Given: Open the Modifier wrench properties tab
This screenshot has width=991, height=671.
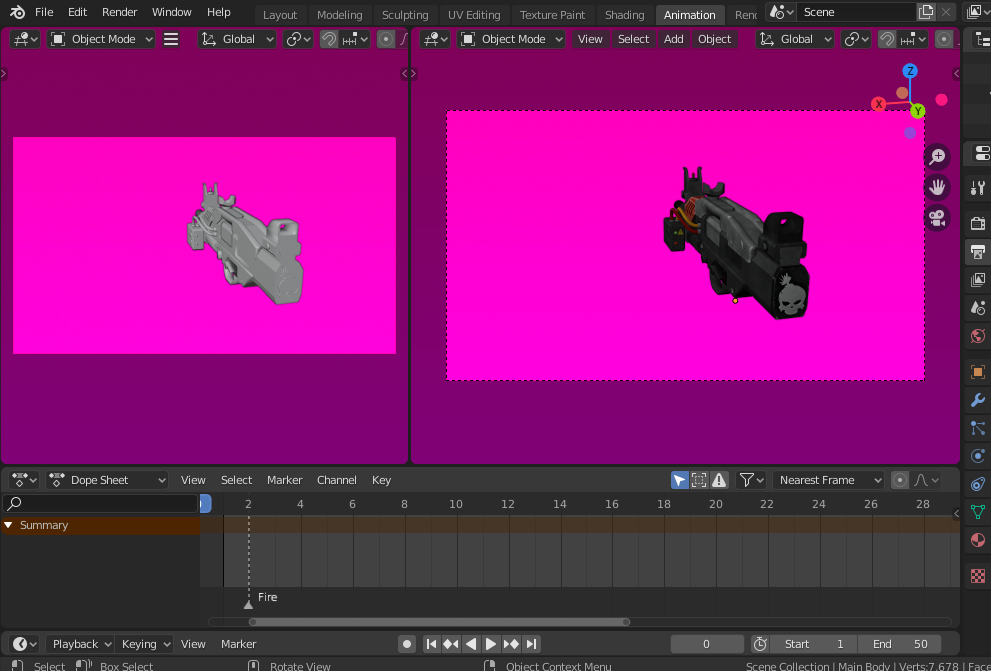Looking at the screenshot, I should pyautogui.click(x=978, y=401).
